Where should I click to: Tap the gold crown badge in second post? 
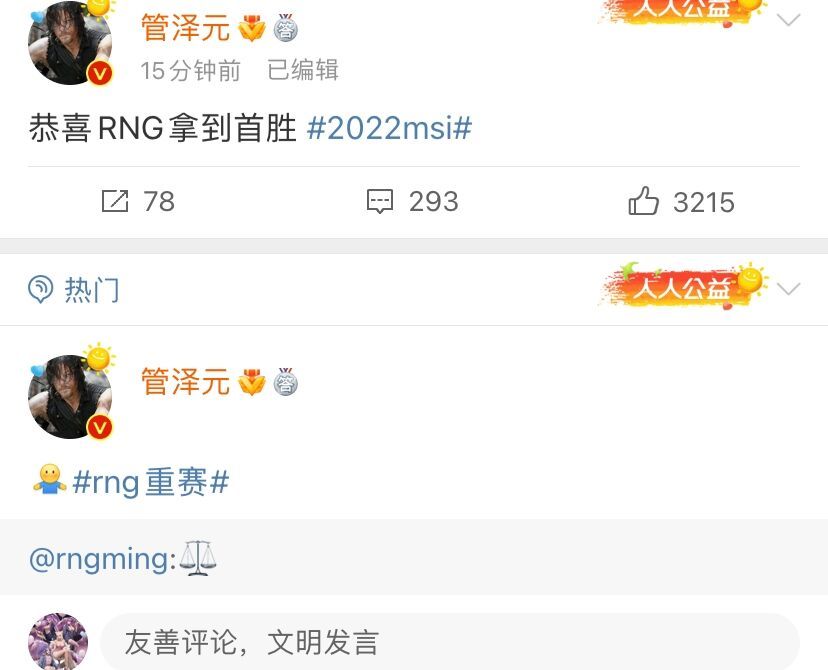[252, 382]
